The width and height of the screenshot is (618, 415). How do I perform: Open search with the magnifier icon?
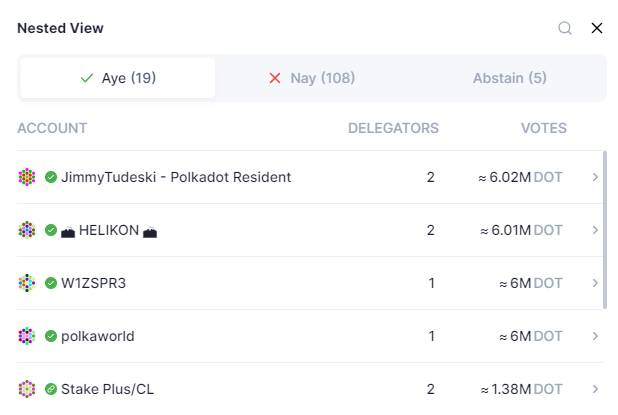pos(565,28)
